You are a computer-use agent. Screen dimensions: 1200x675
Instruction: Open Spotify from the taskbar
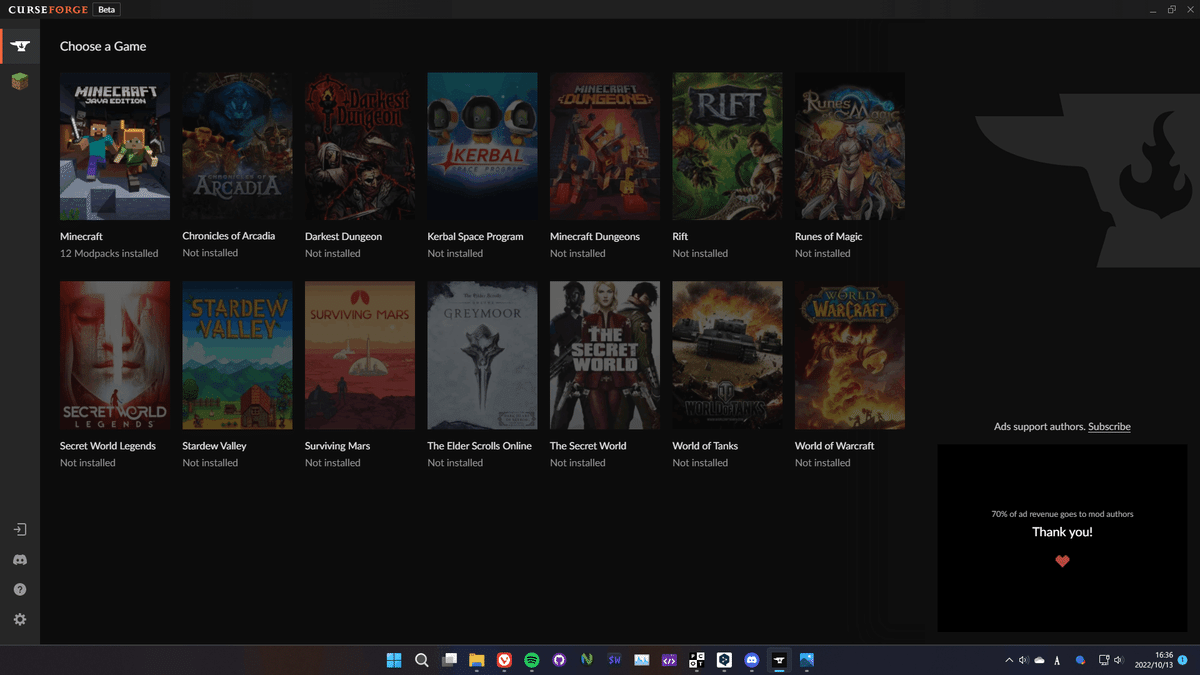[531, 660]
